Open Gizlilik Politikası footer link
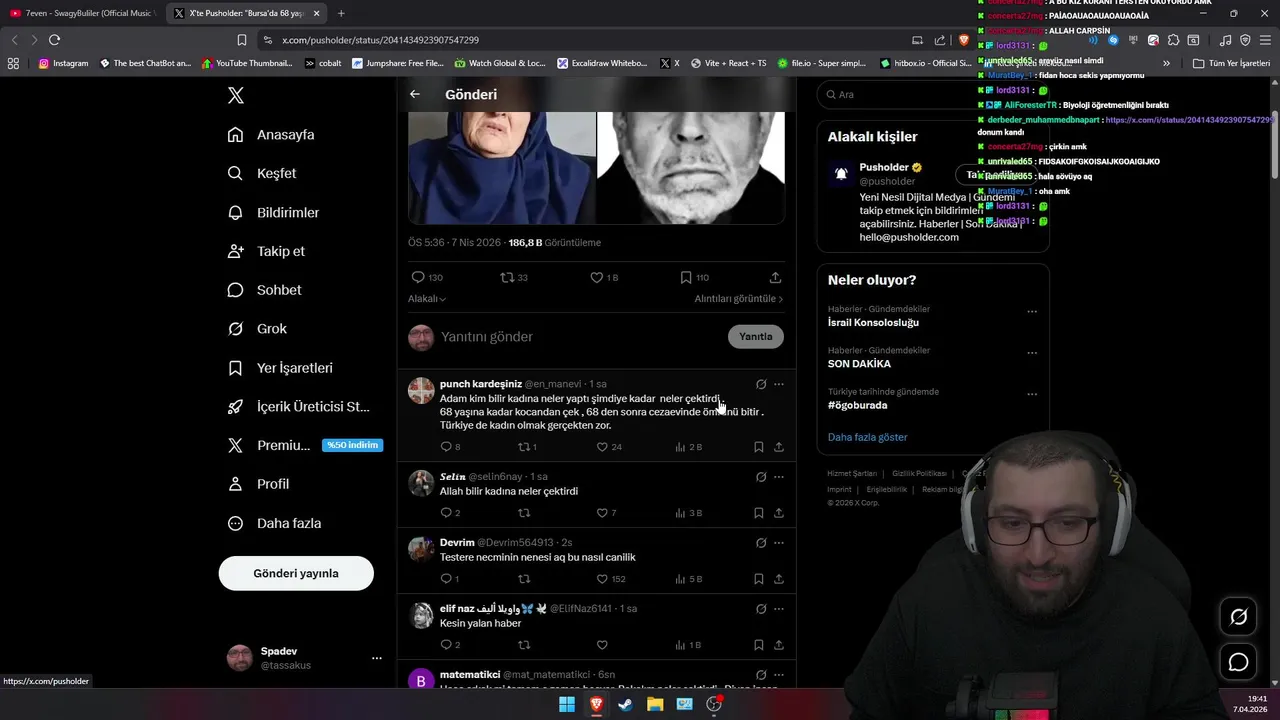1280x720 pixels. (x=918, y=473)
